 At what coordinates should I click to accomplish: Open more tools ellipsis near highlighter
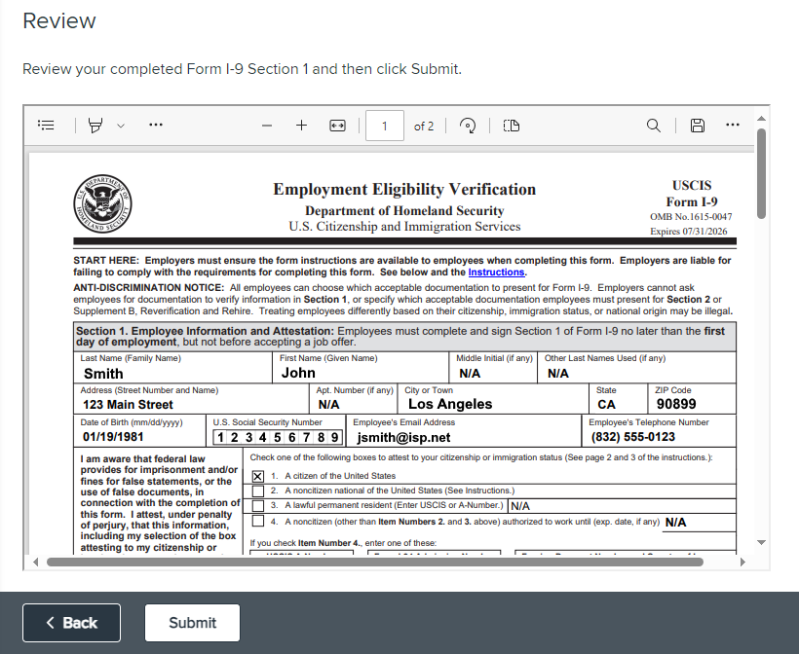point(155,124)
